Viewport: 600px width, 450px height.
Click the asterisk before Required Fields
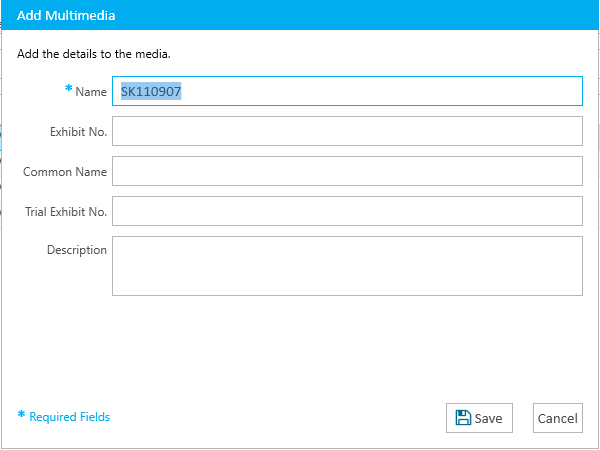pyautogui.click(x=21, y=414)
